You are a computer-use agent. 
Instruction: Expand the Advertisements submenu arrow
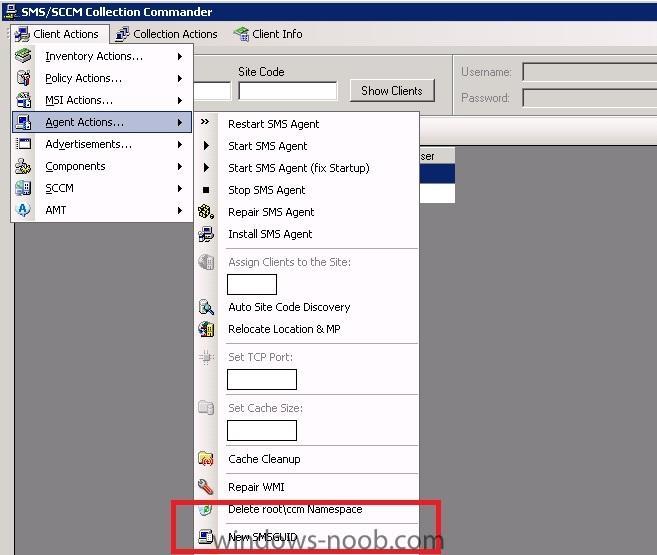[180, 144]
